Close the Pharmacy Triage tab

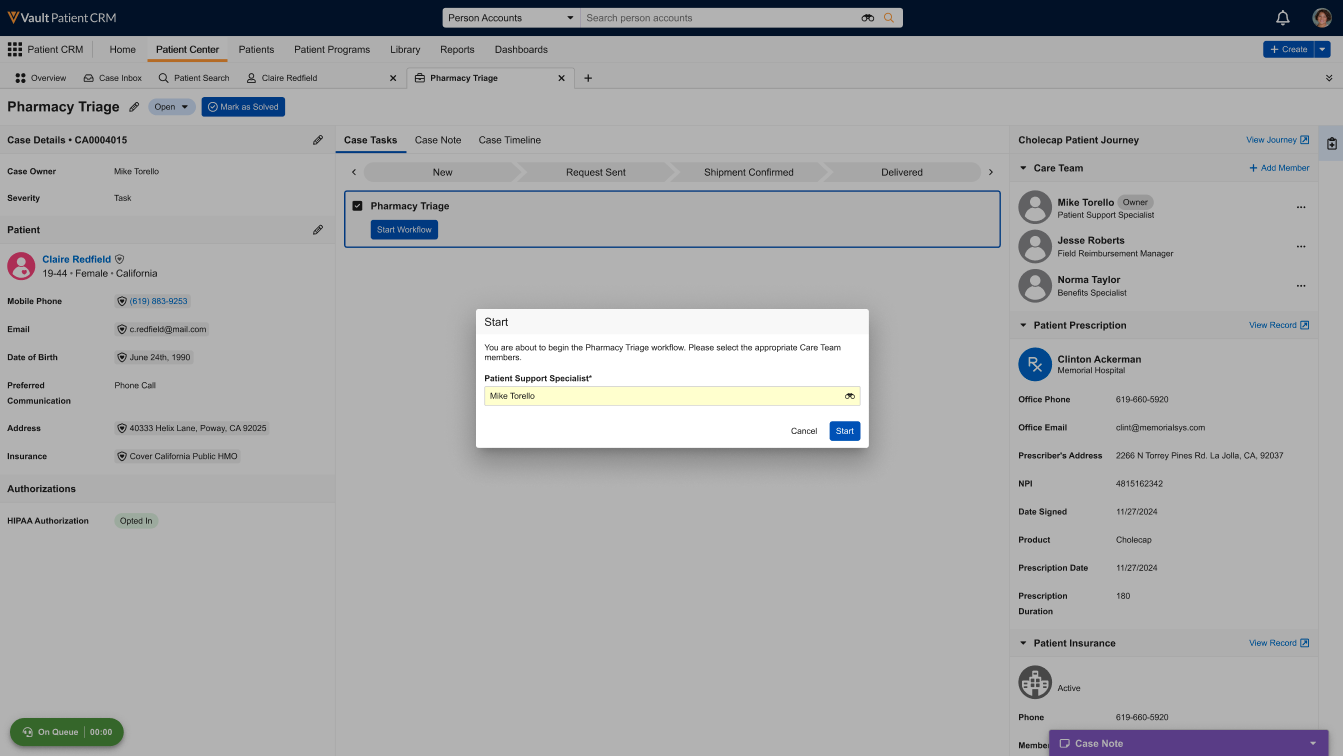tap(561, 78)
